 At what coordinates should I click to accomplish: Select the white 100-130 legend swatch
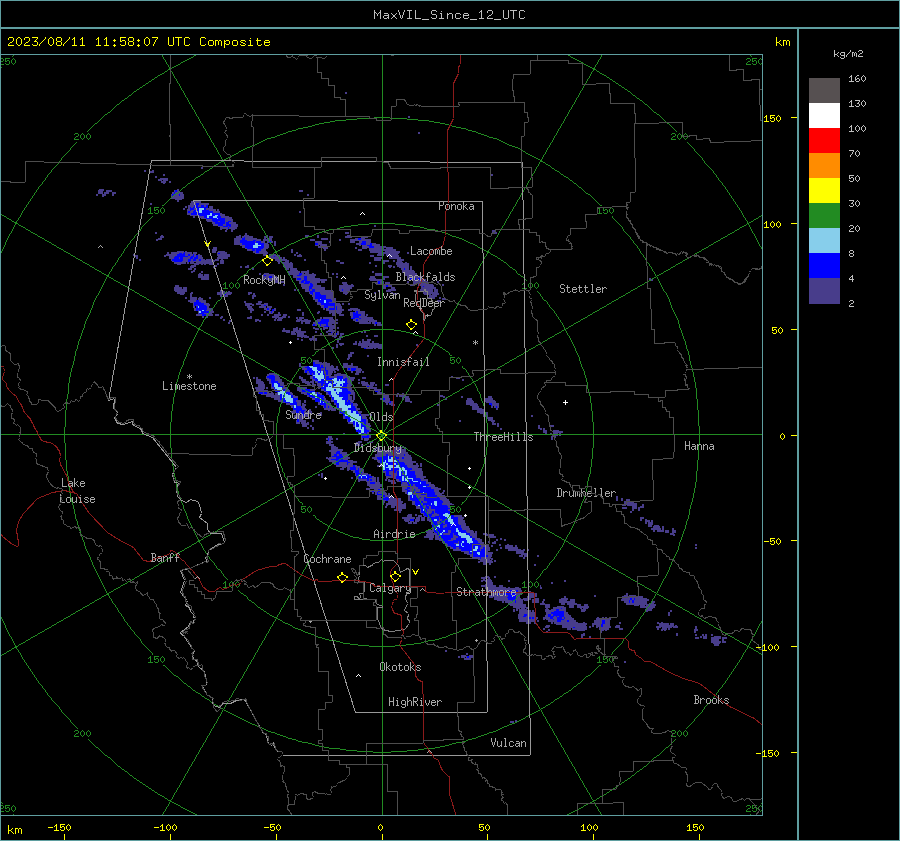coord(824,116)
